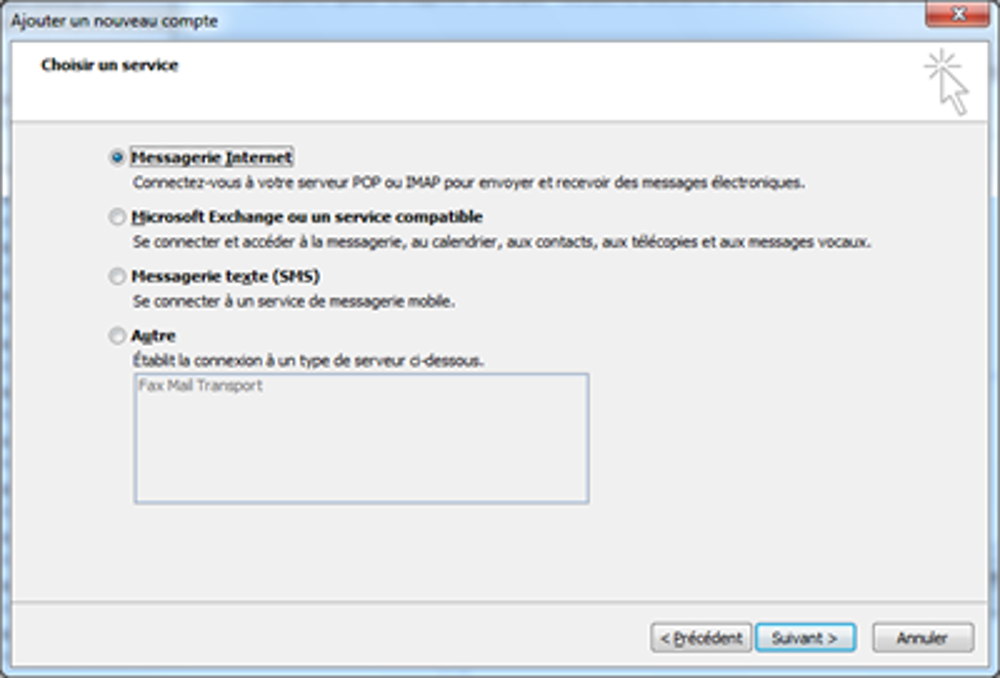Select the Messagerie Internet radio button
1000x678 pixels.
pyautogui.click(x=118, y=158)
